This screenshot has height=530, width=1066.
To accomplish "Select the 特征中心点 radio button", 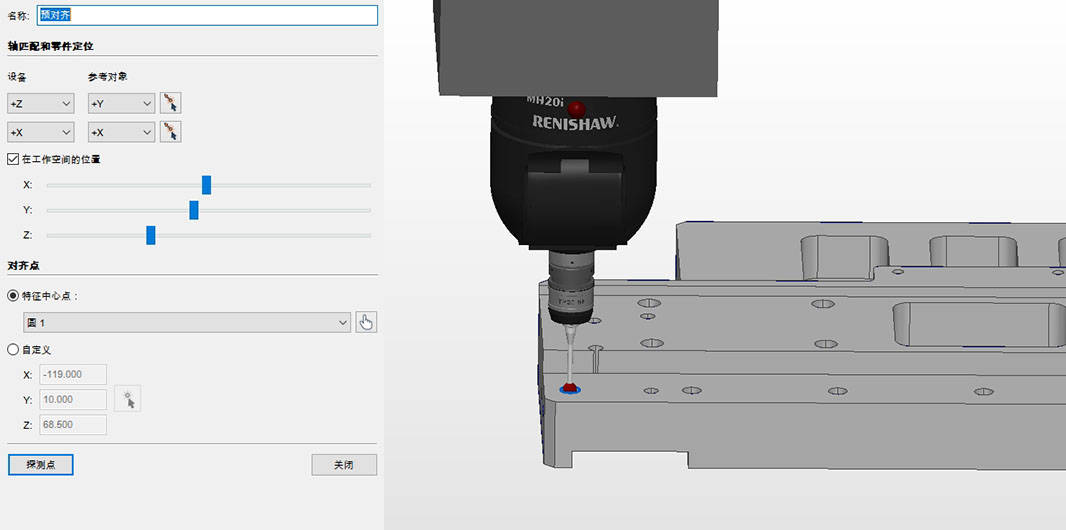I will coord(13,296).
